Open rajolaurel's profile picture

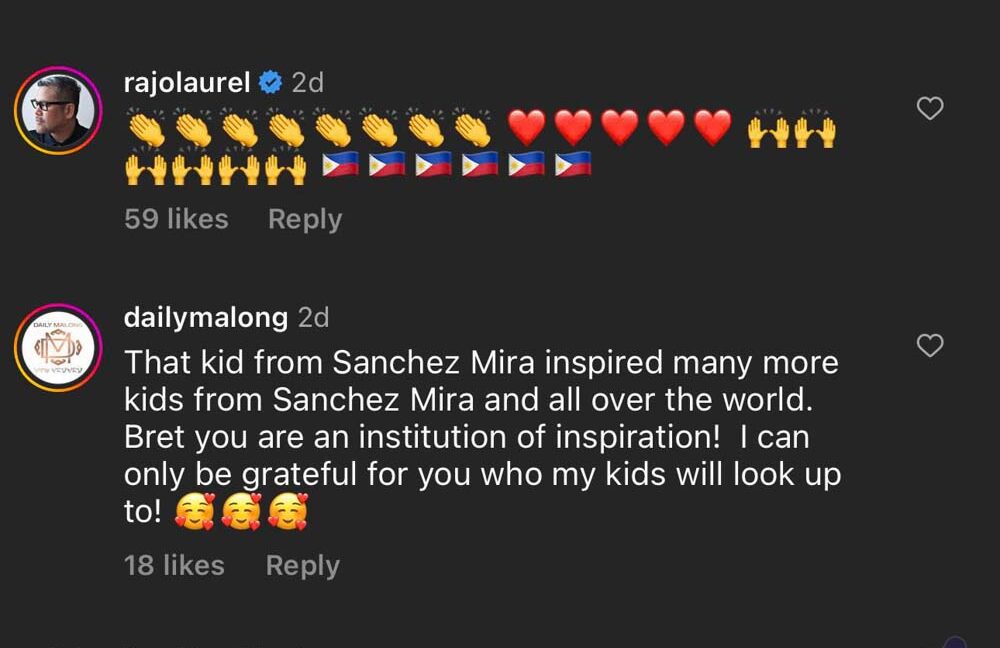coord(58,110)
